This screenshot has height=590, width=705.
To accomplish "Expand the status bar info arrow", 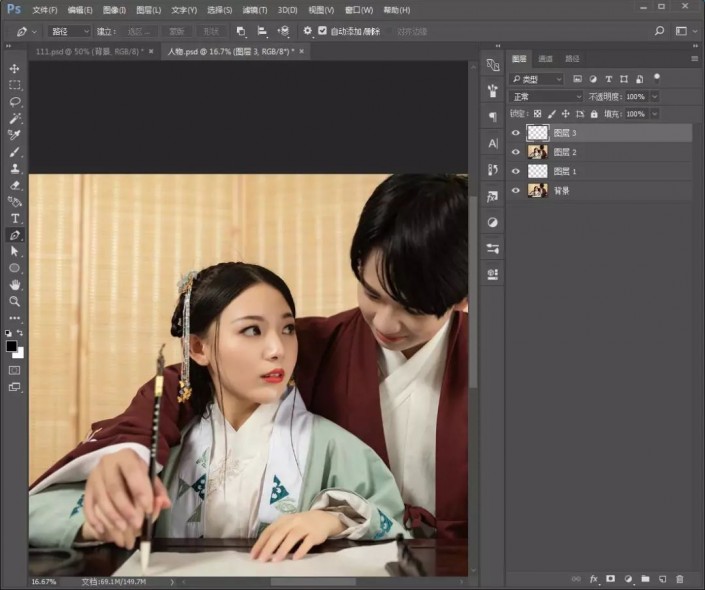I will tap(172, 582).
